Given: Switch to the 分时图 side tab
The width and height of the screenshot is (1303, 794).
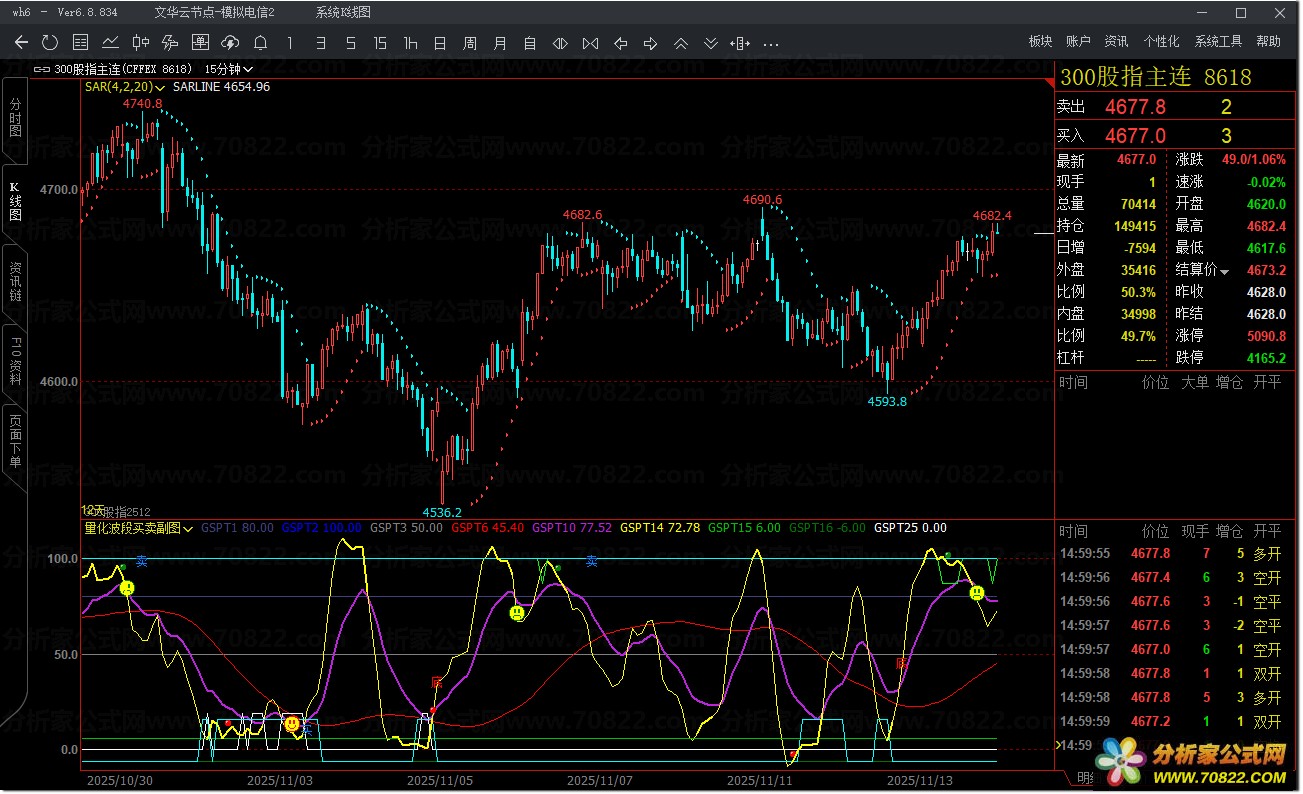Looking at the screenshot, I should click(x=15, y=117).
